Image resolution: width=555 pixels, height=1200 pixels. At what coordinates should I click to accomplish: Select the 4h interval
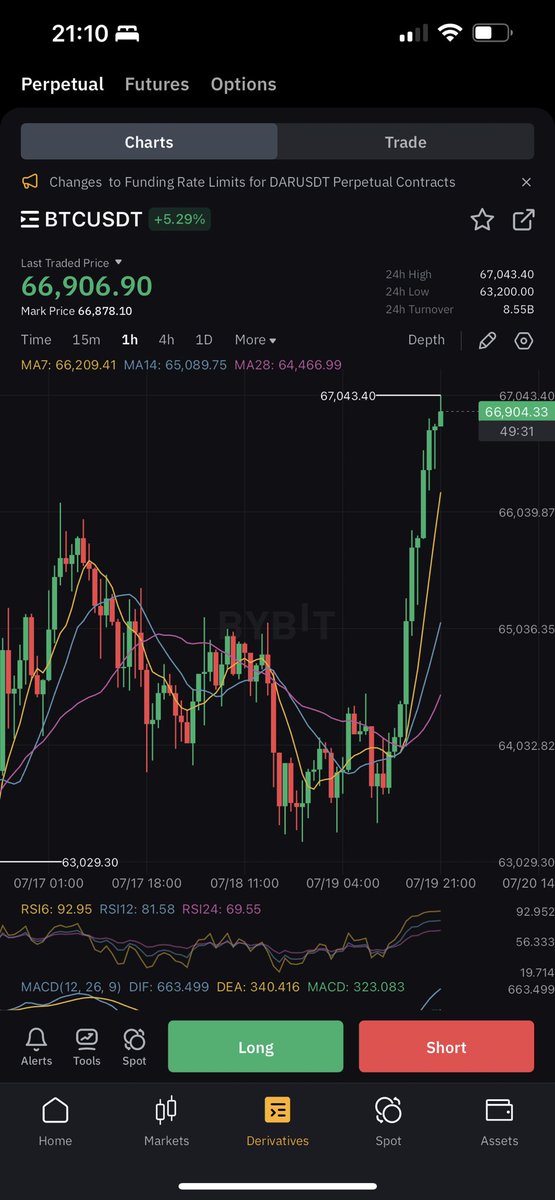point(166,340)
